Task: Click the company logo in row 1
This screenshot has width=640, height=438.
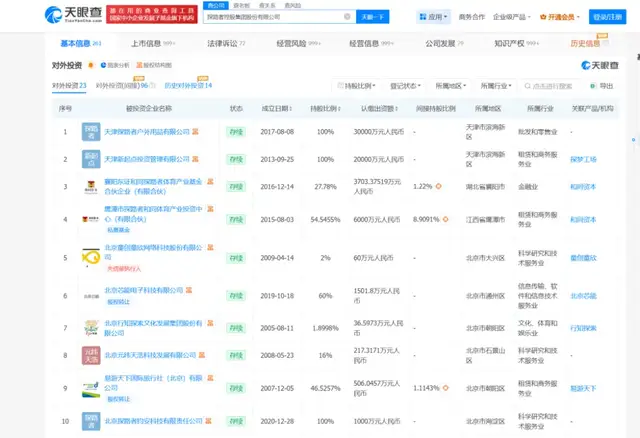Action: point(91,132)
